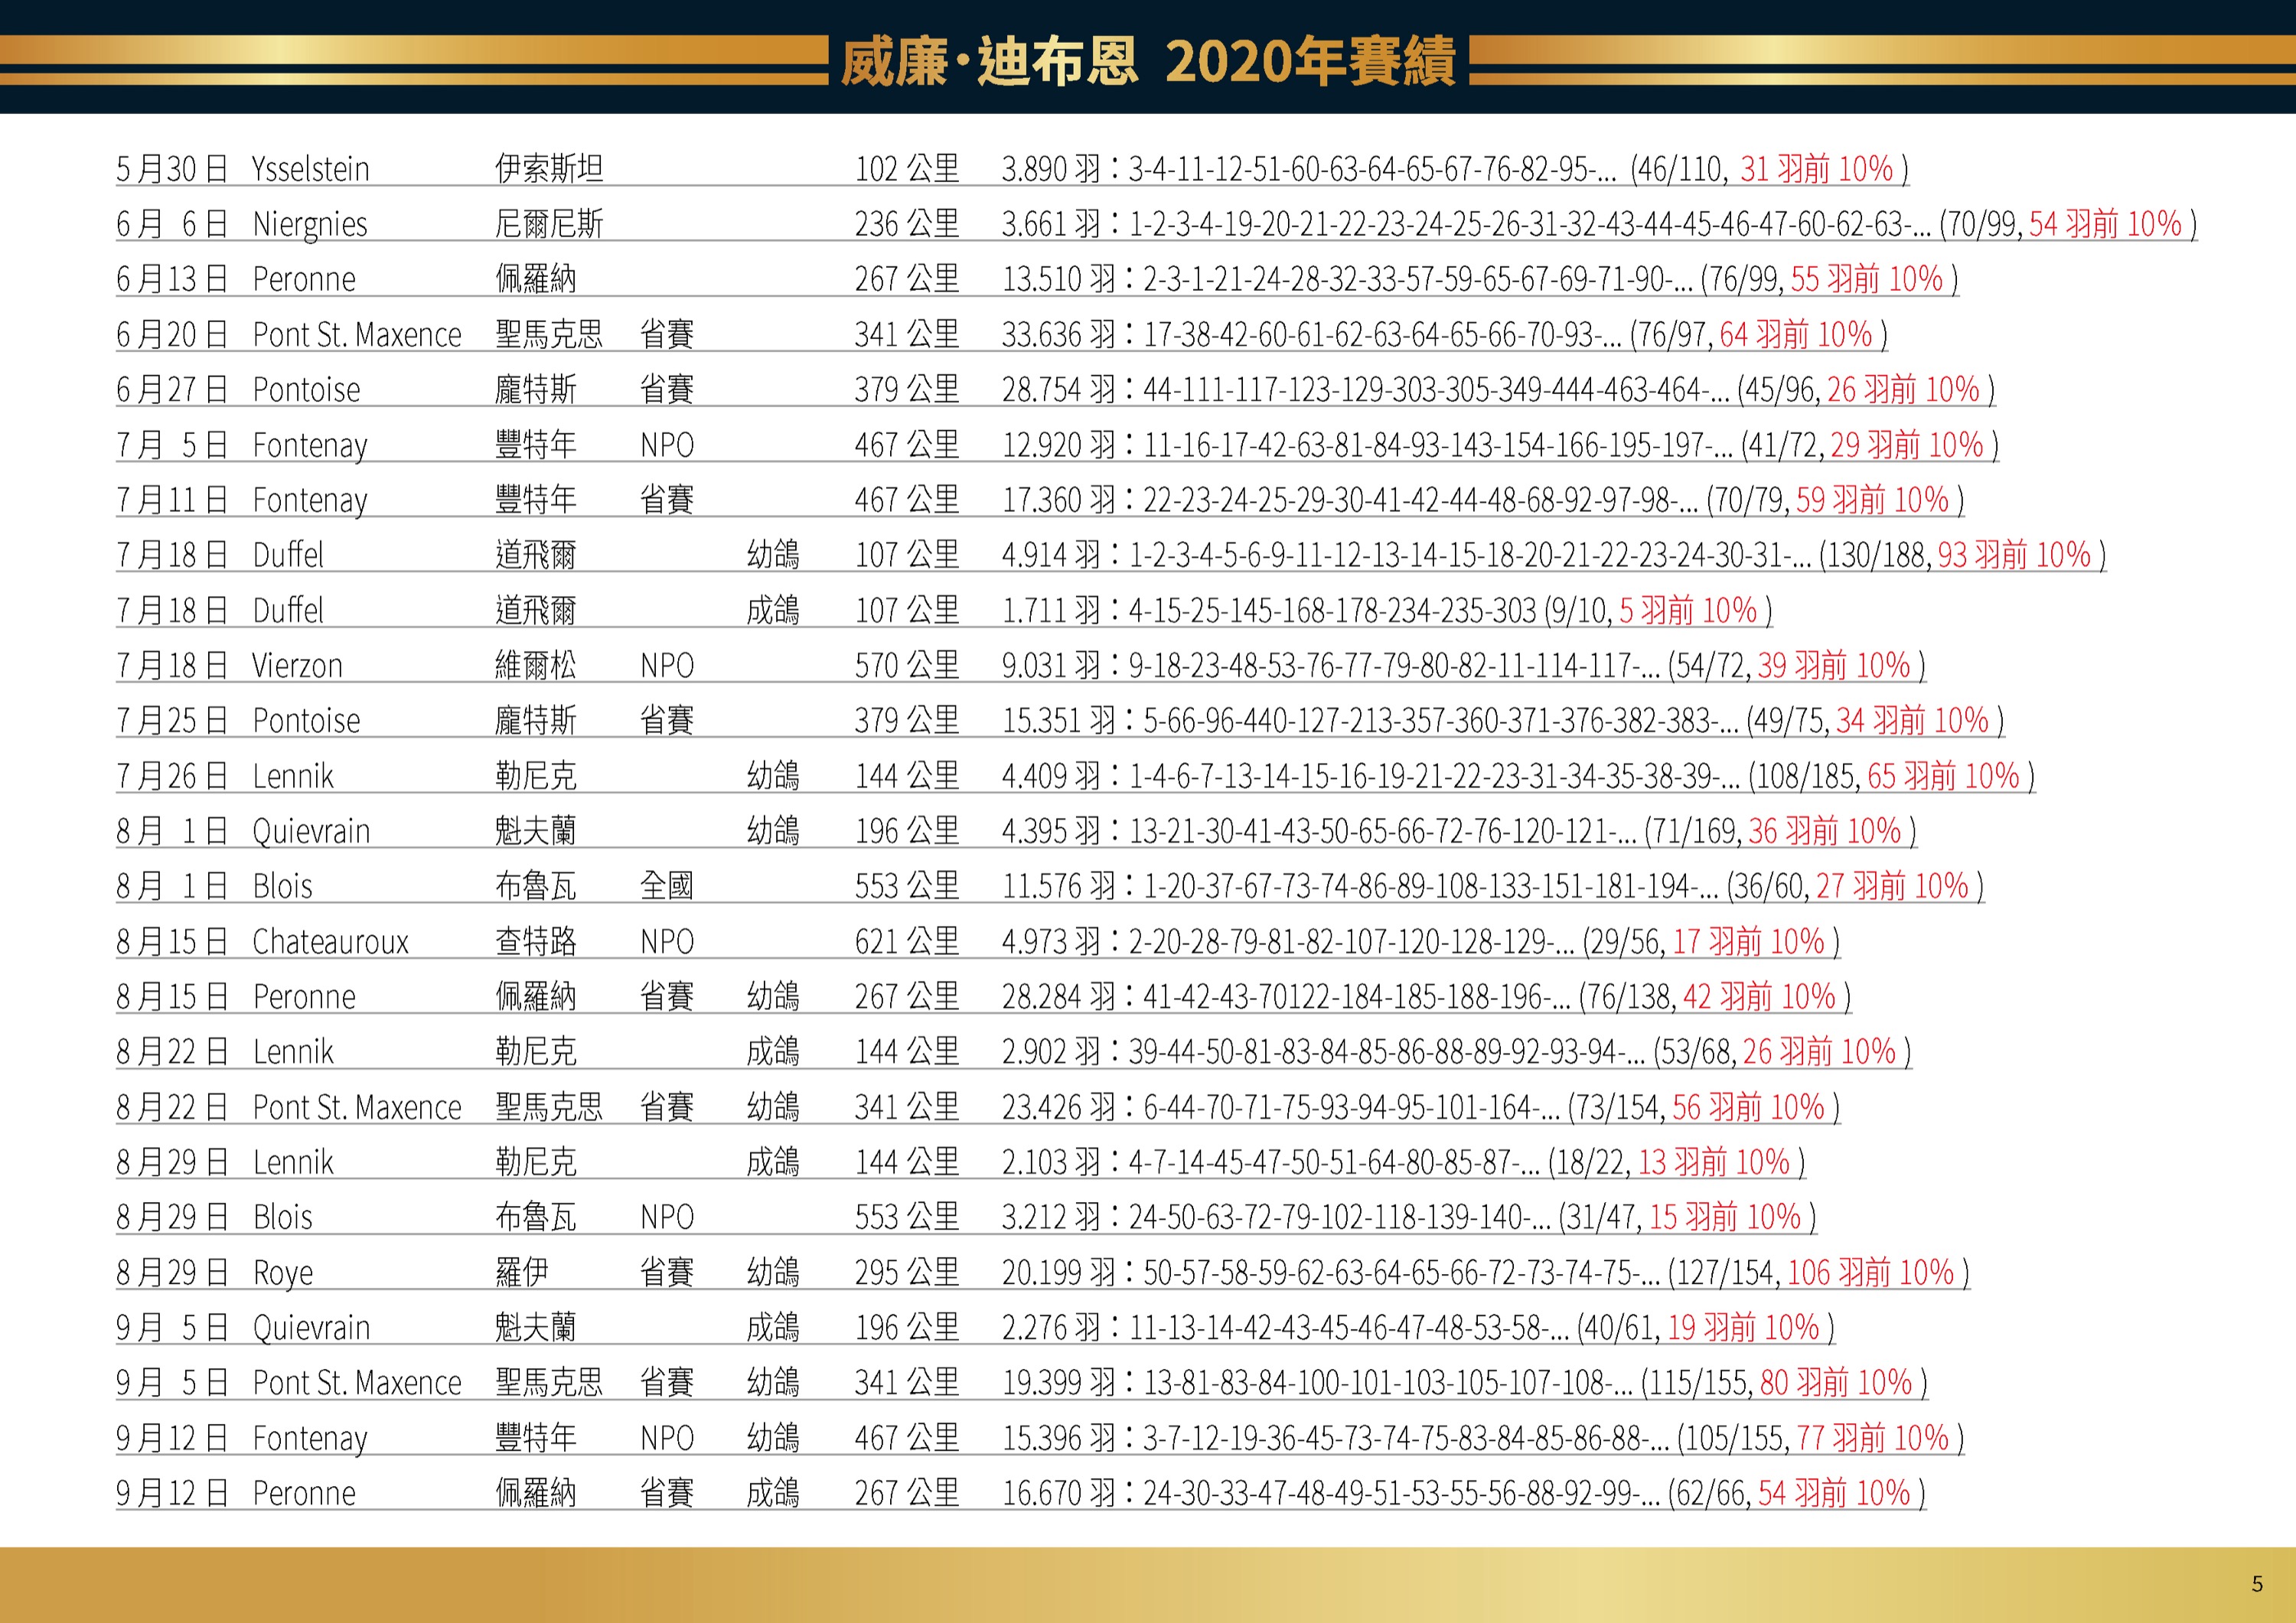Screen dimensions: 2296x1623
Task: Click red text 93 羽前 10%
Action: pos(2014,555)
